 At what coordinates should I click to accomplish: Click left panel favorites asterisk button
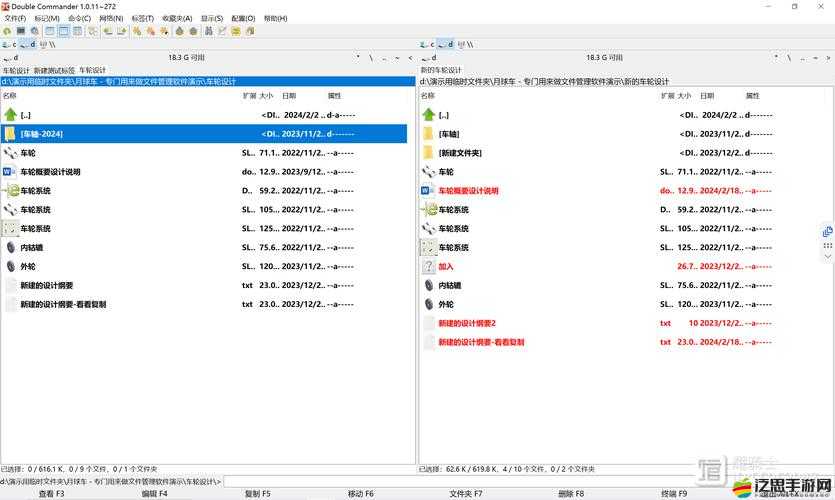point(358,57)
